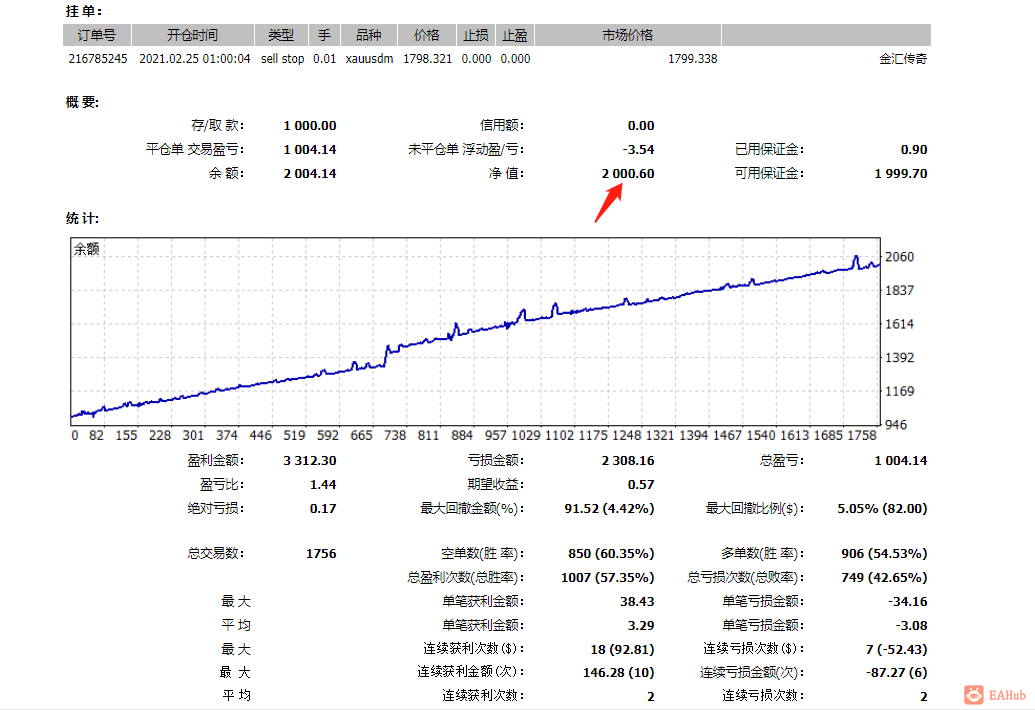Select the 止盈 column header
The height and width of the screenshot is (710, 1035).
pos(514,35)
